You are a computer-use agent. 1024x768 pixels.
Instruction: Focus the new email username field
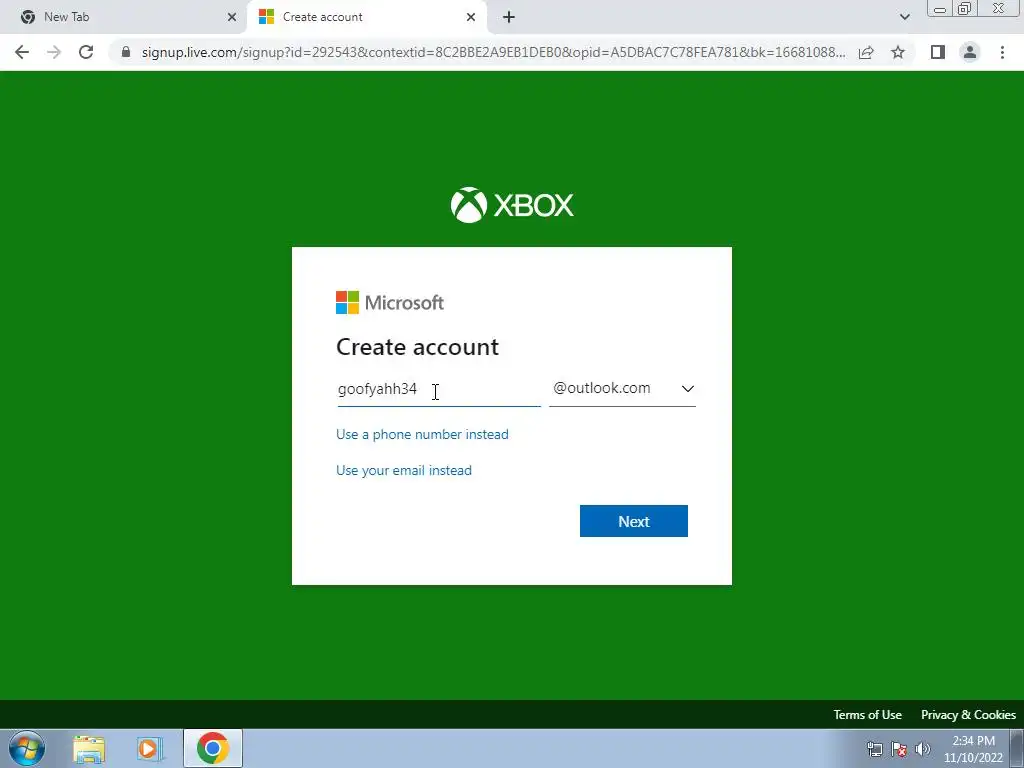[439, 389]
